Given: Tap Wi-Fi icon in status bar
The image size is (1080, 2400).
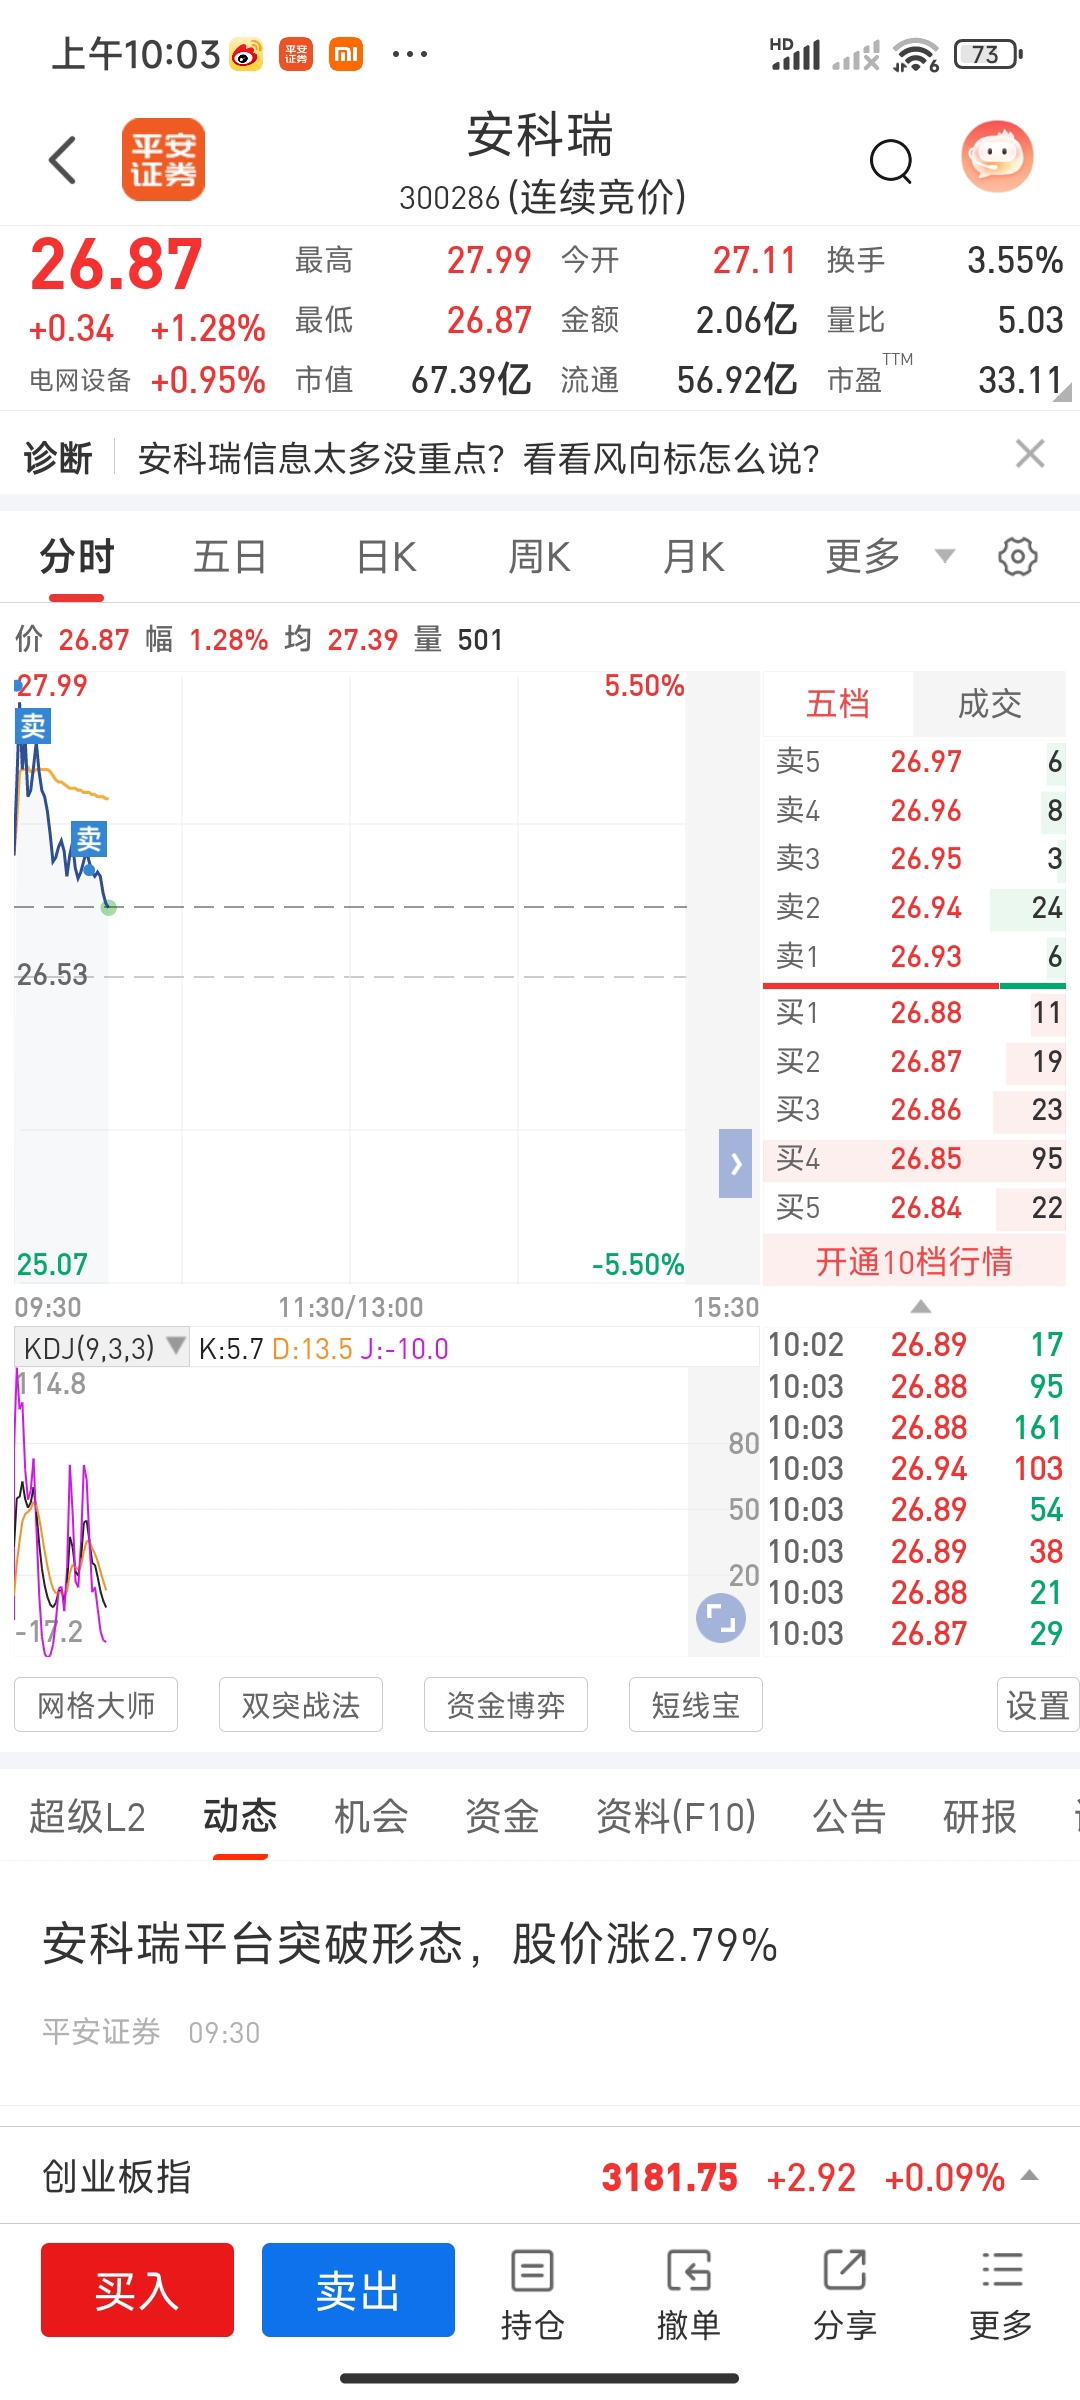Looking at the screenshot, I should (915, 55).
